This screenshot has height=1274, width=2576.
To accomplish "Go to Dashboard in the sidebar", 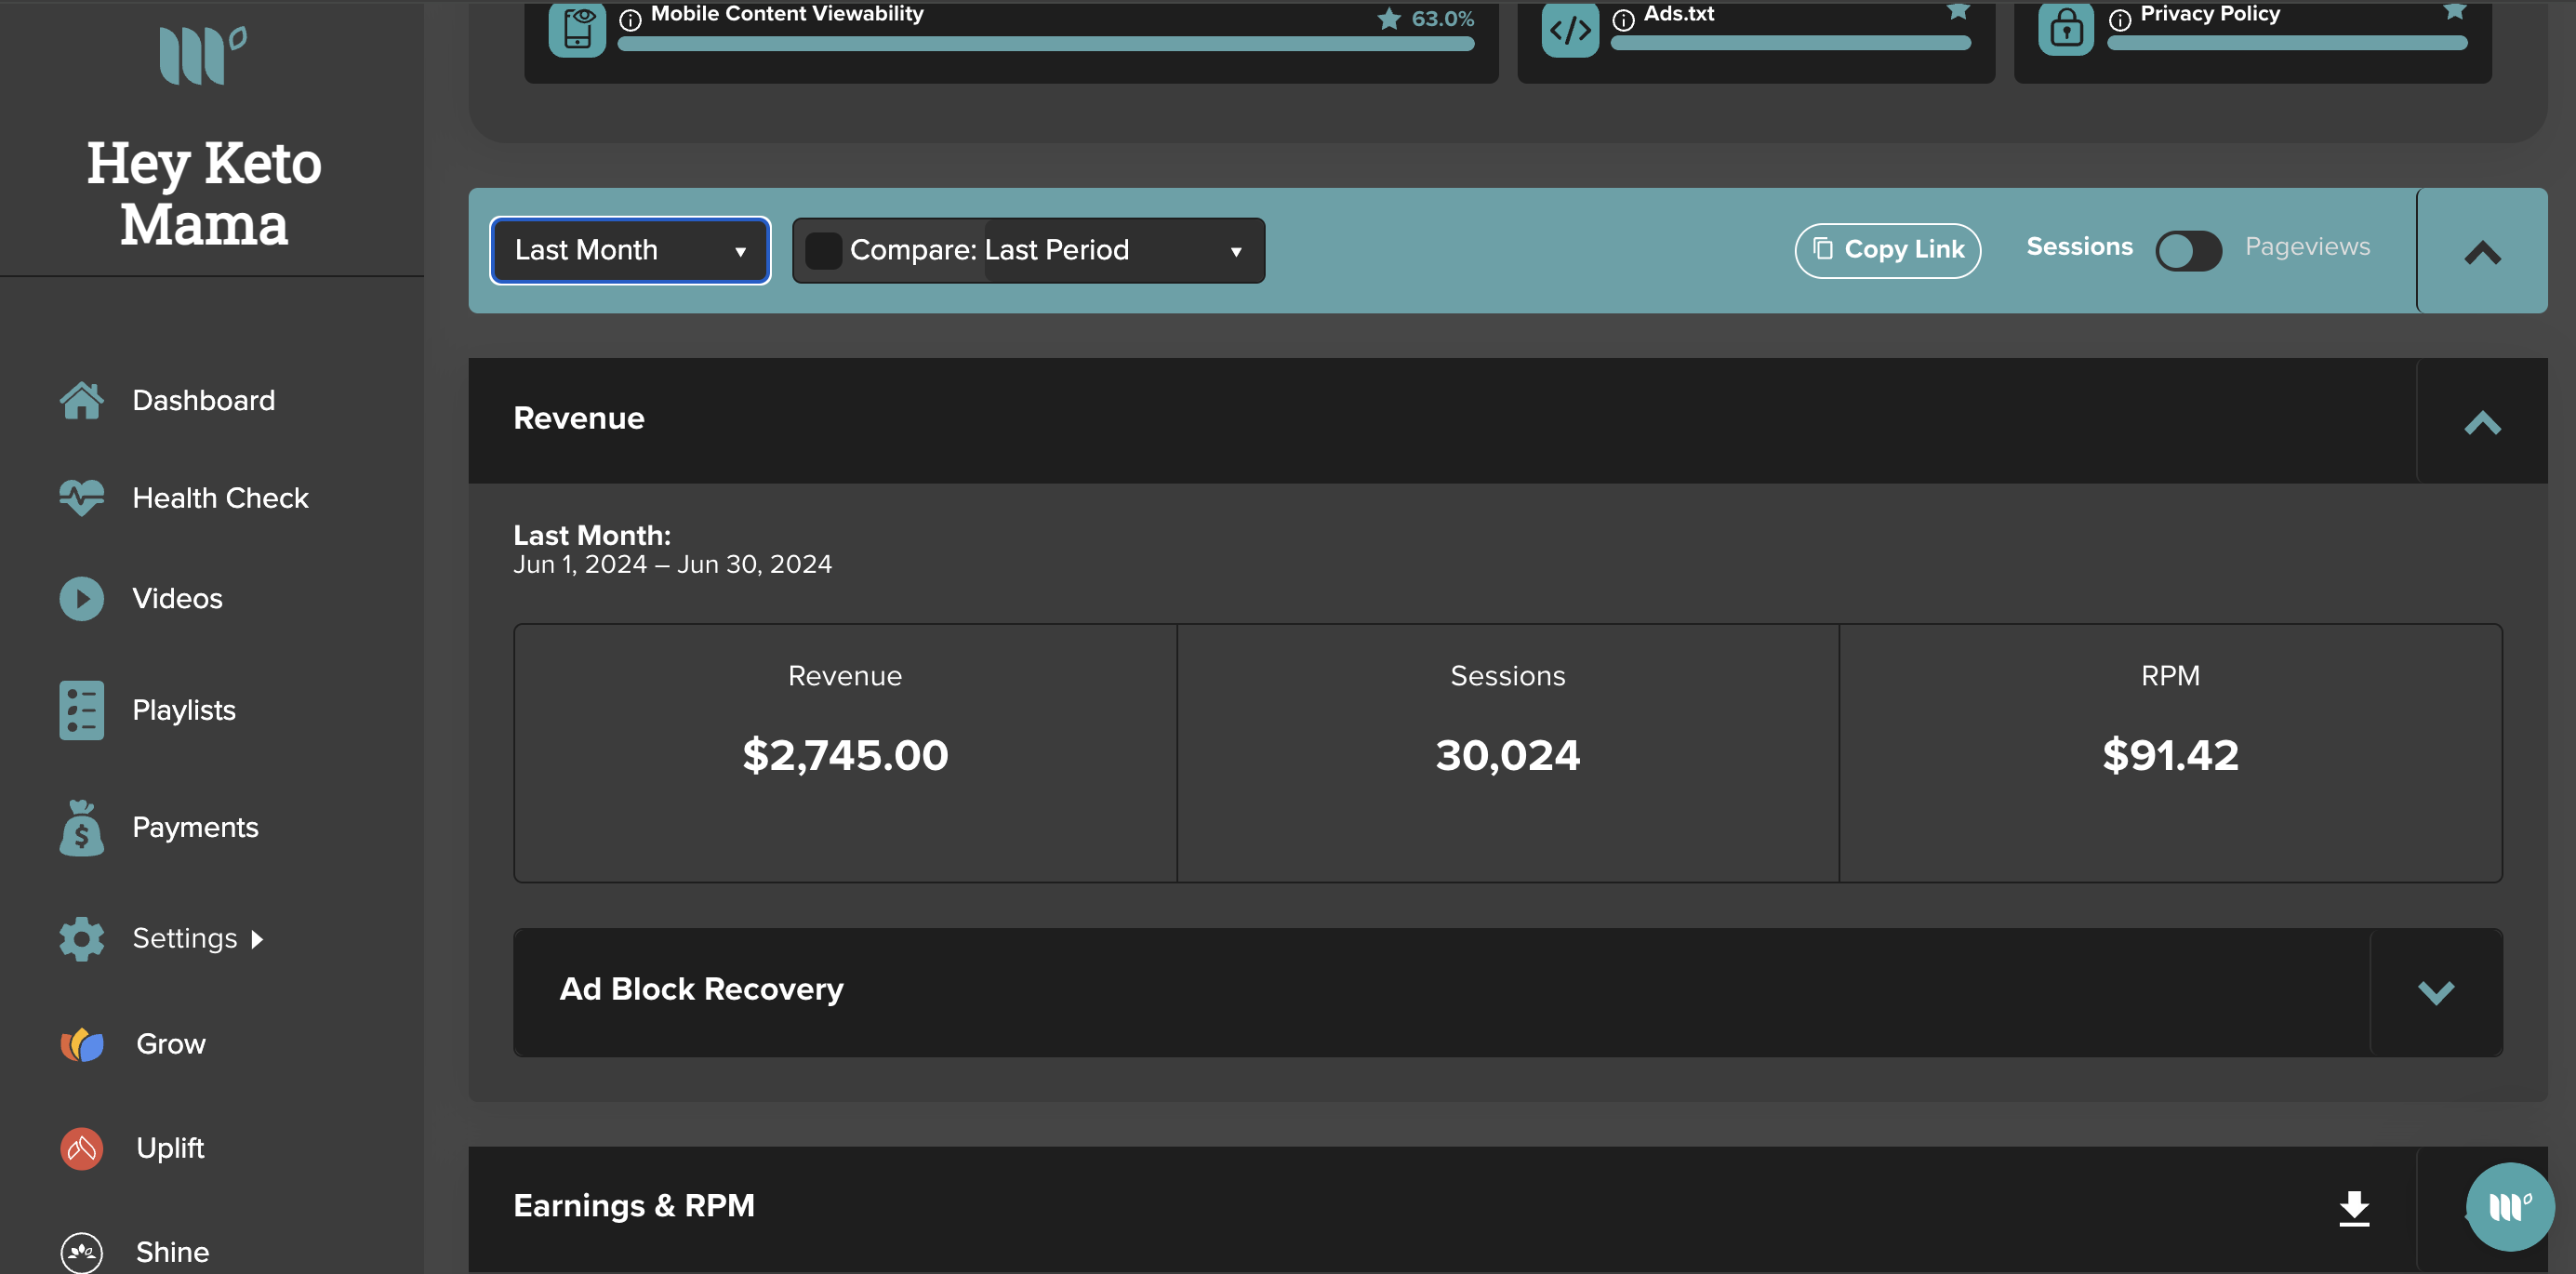I will 203,401.
